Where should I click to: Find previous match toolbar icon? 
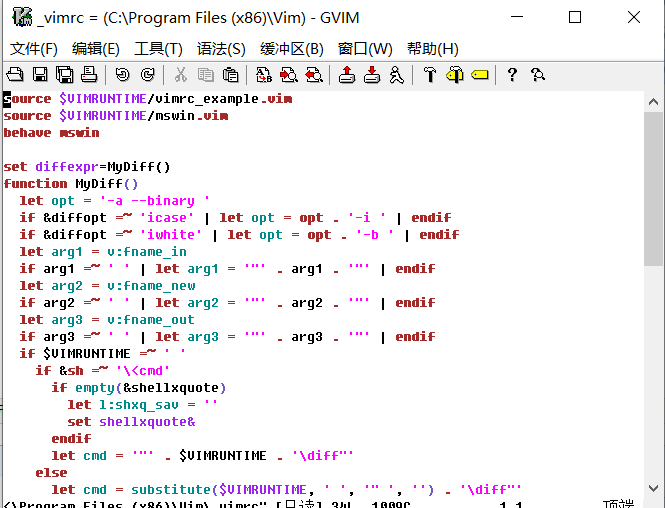tap(314, 75)
